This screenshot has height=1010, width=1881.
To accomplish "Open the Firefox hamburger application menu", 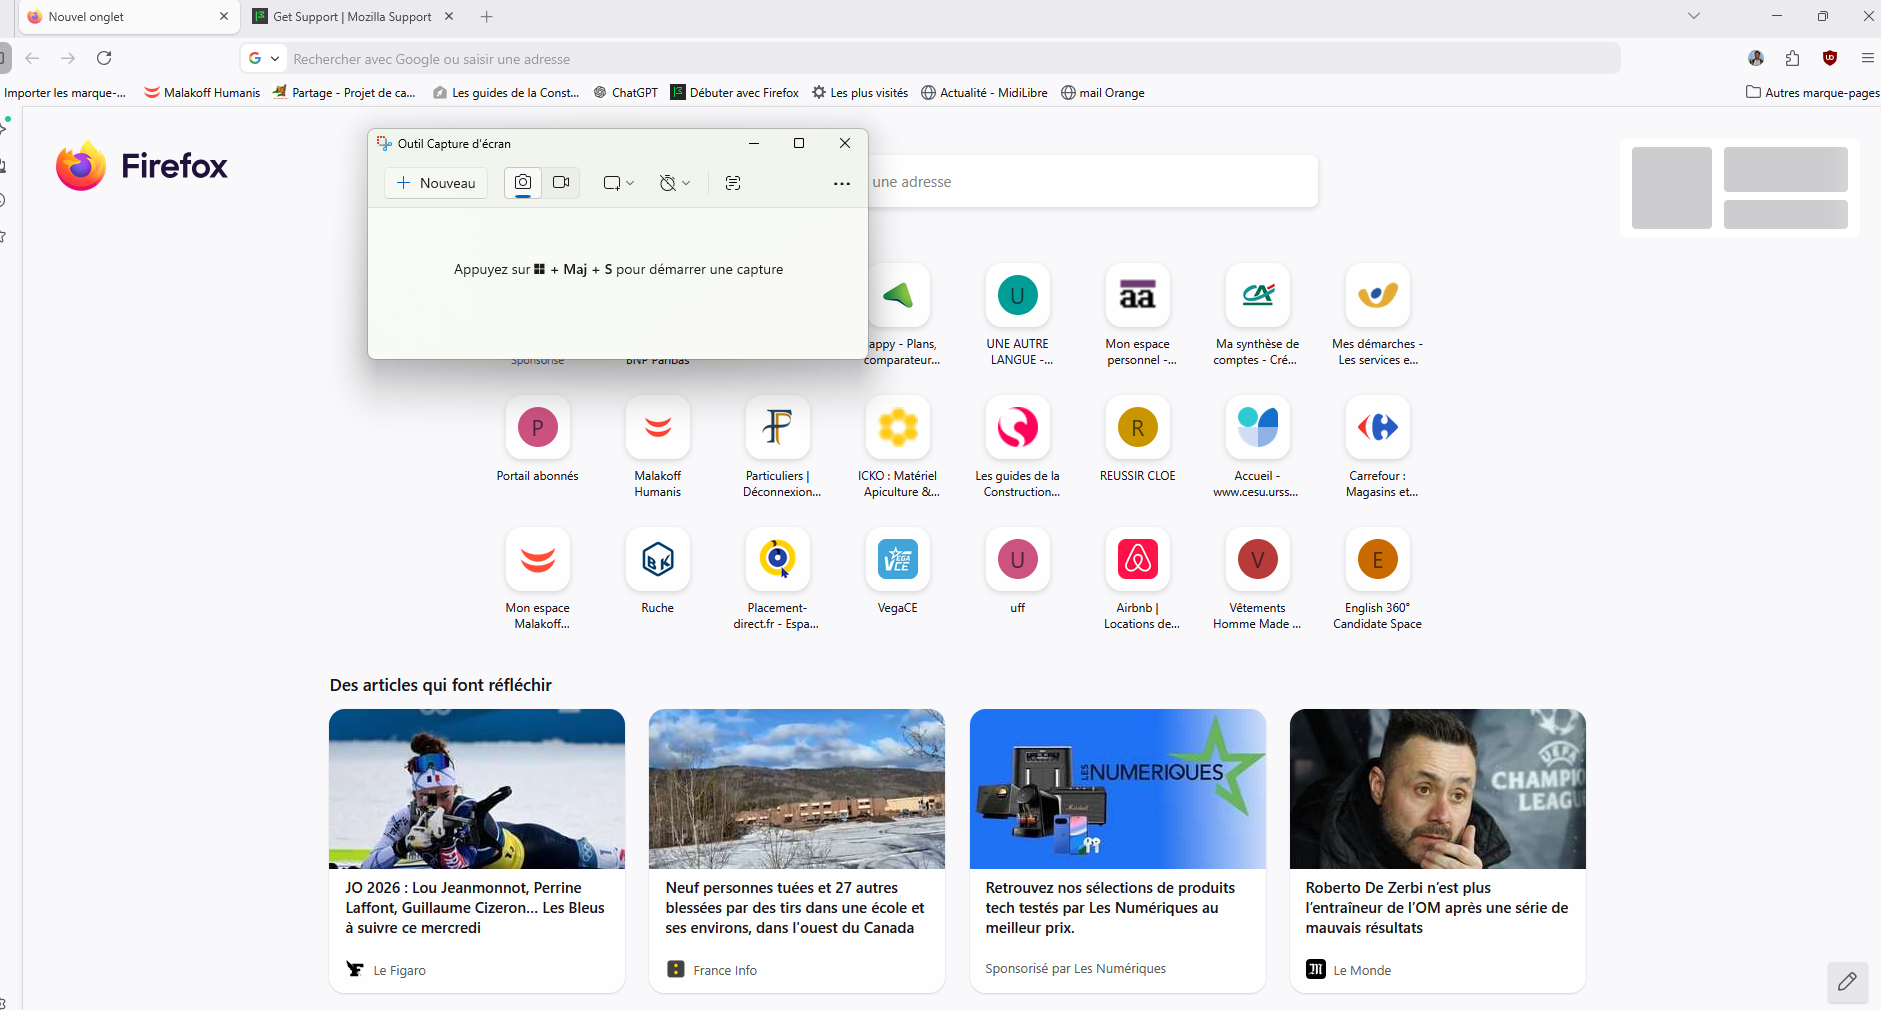I will click(1867, 58).
